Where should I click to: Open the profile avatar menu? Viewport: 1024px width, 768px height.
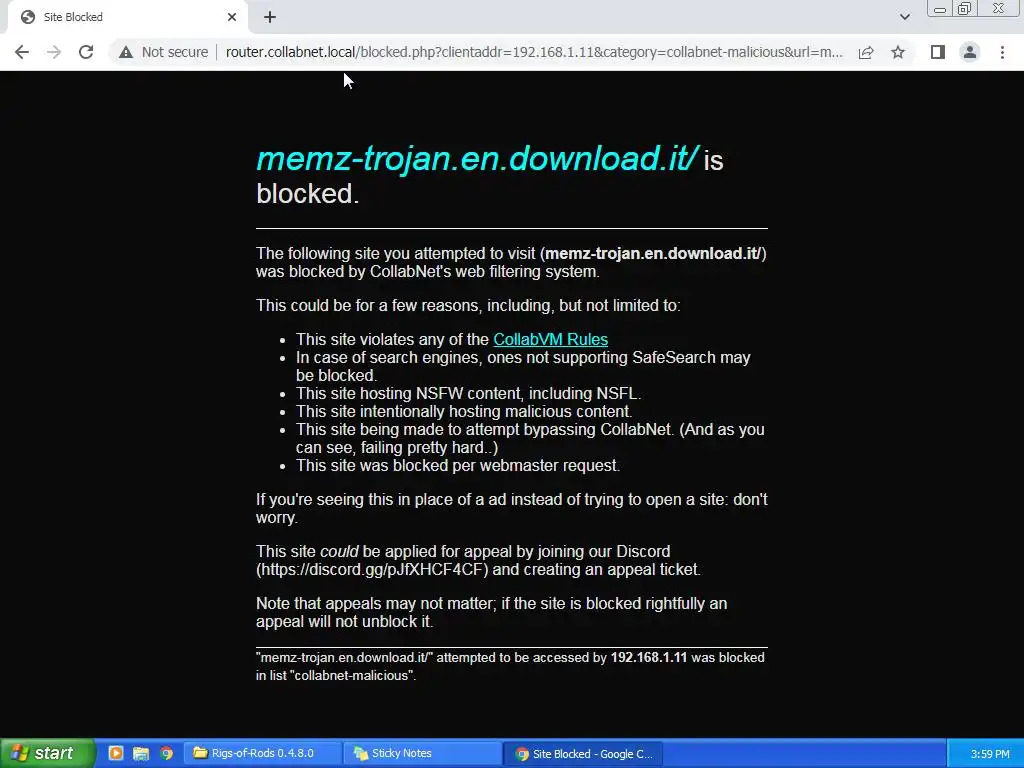pos(970,52)
